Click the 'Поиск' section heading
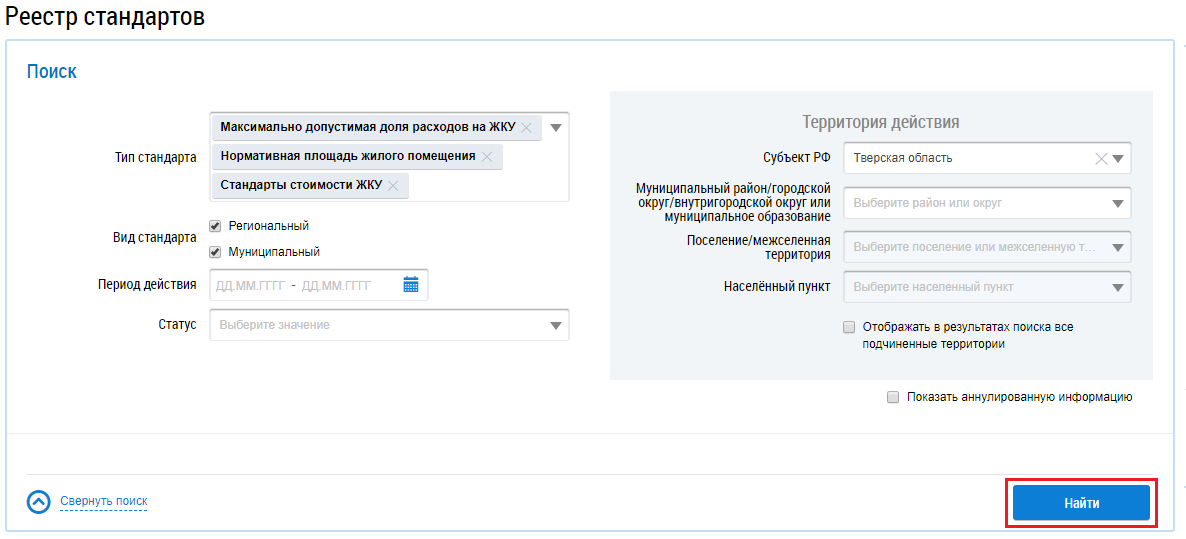 [x=52, y=72]
